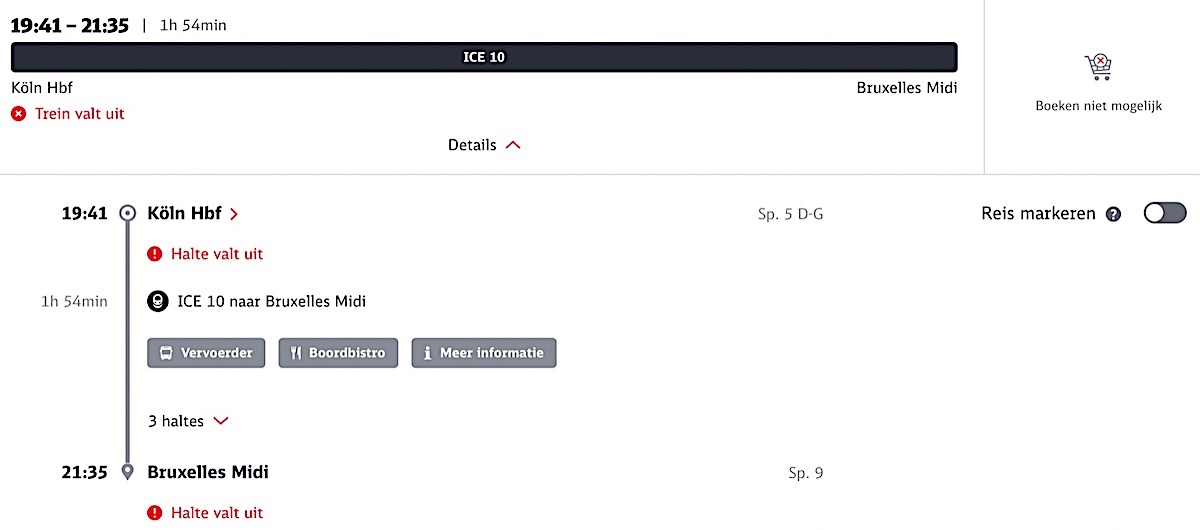Viewport: 1200px width, 530px height.
Task: Click the red warning icon under Köln Hbf
Action: (155, 254)
